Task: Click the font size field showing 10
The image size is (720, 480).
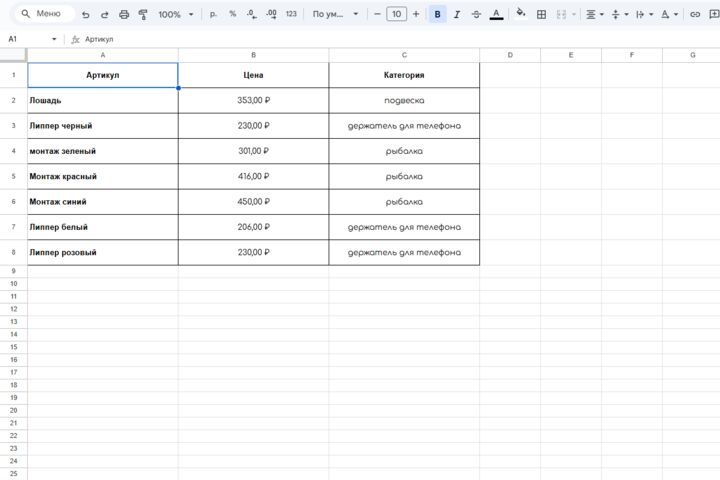Action: 397,14
